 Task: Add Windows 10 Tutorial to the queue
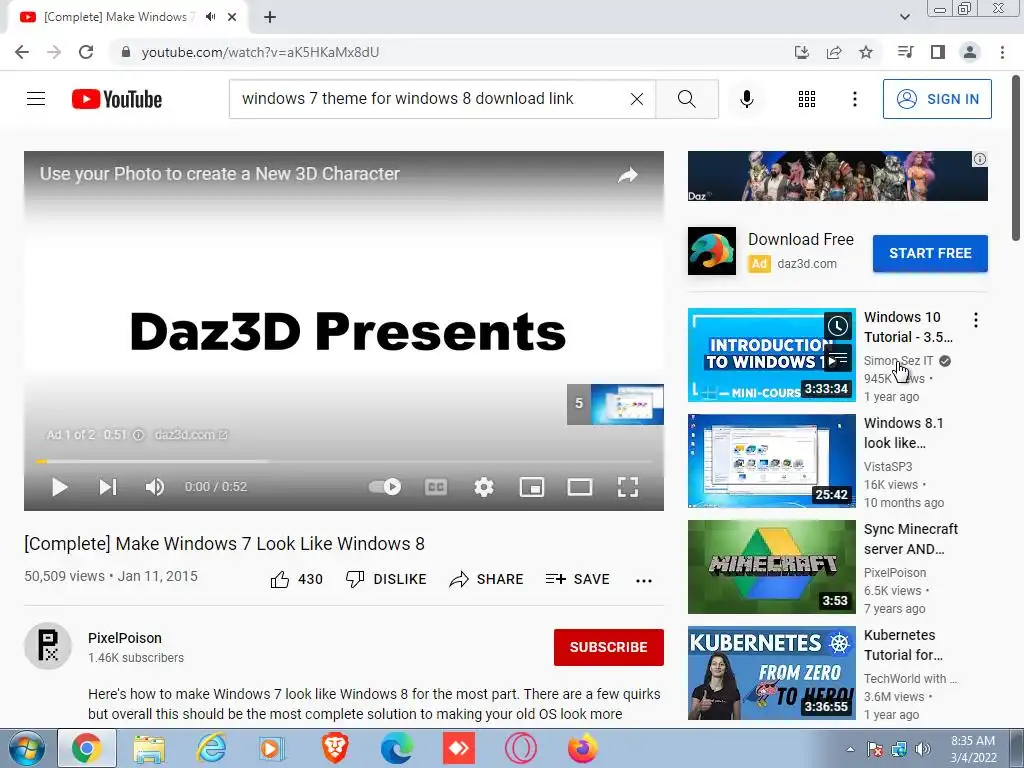click(838, 359)
